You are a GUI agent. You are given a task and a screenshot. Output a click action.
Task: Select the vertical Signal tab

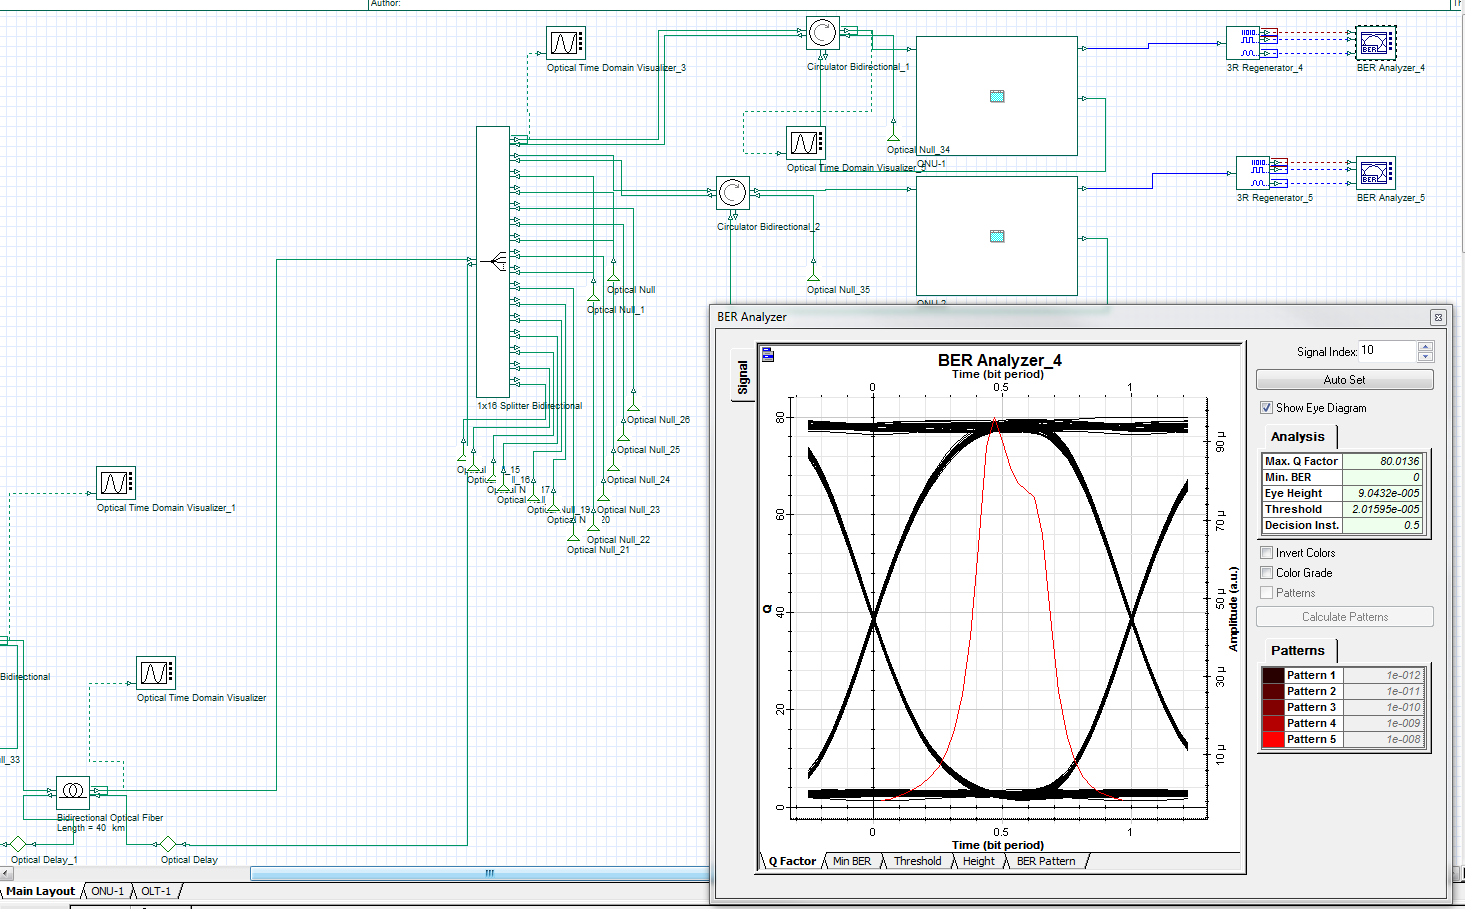742,377
